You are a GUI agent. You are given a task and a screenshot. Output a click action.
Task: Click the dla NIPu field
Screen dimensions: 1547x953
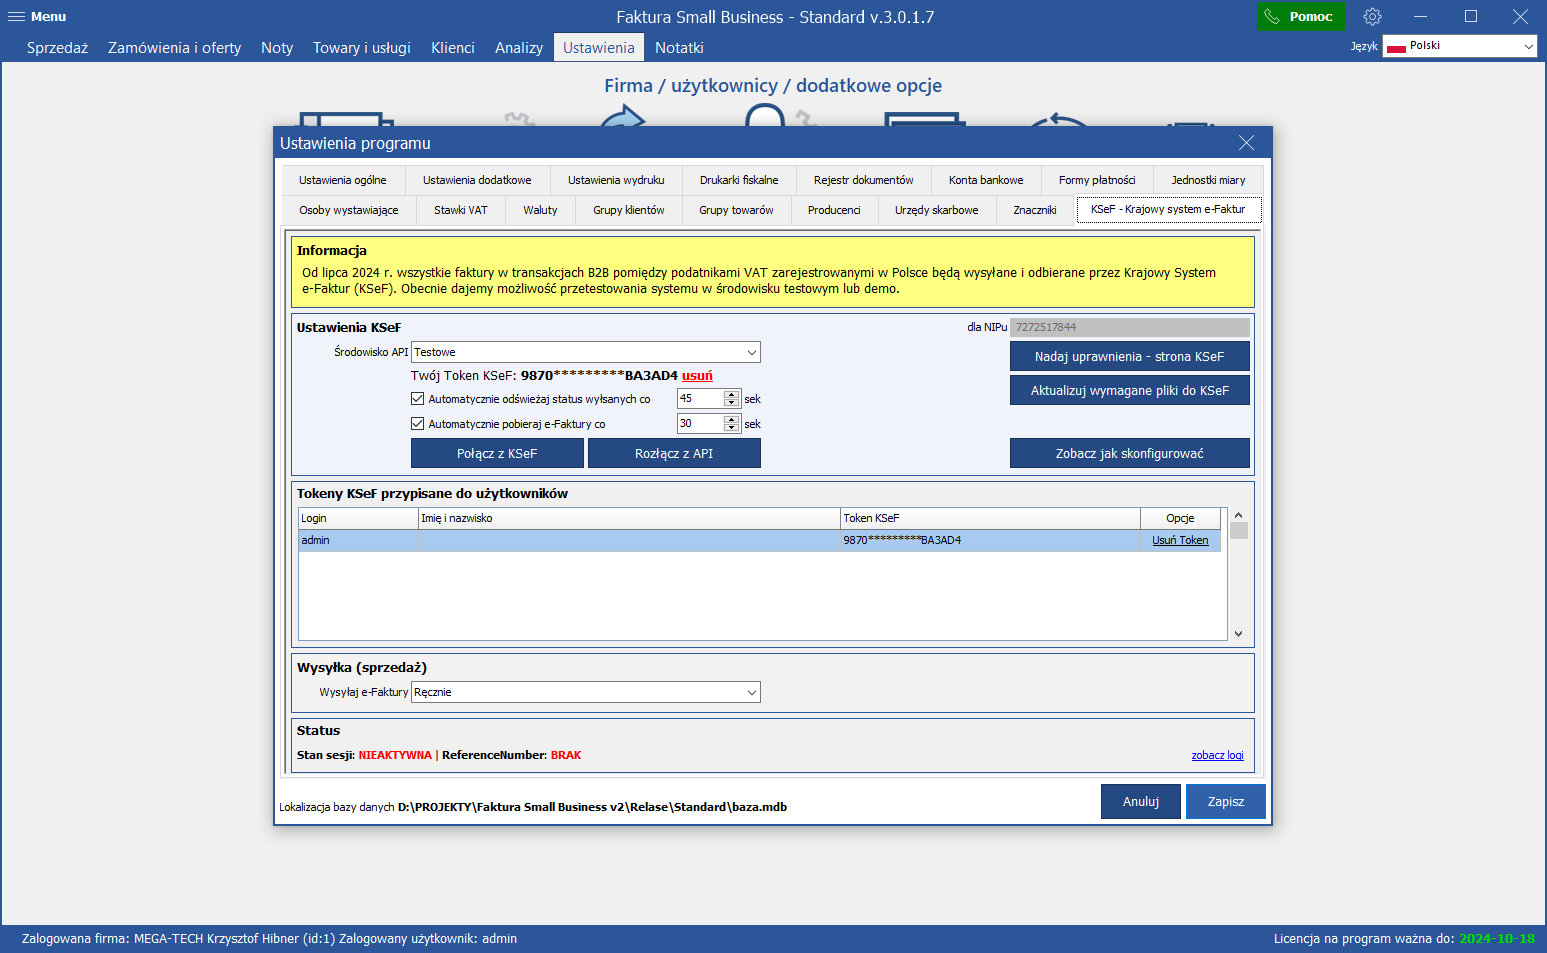[x=1129, y=327]
